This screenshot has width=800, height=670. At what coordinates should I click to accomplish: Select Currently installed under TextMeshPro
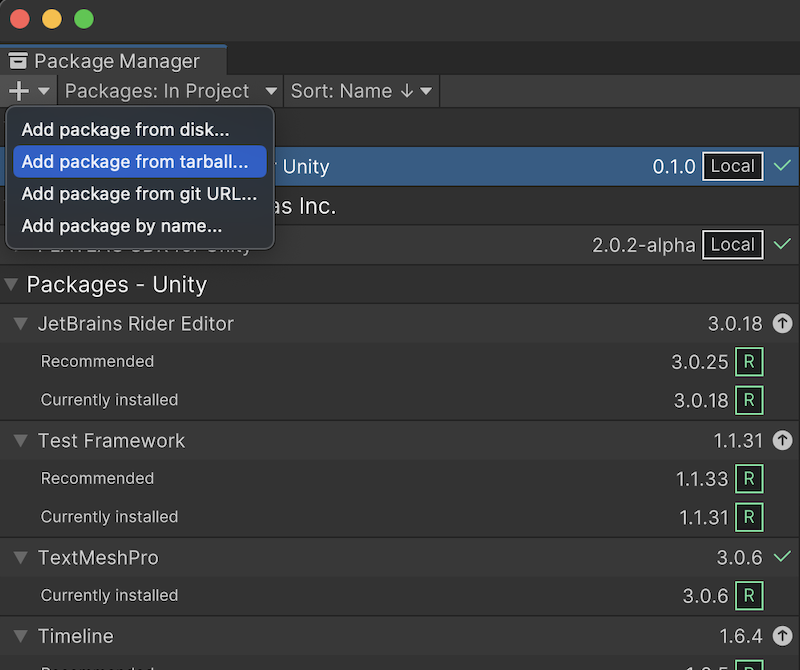tap(400, 595)
